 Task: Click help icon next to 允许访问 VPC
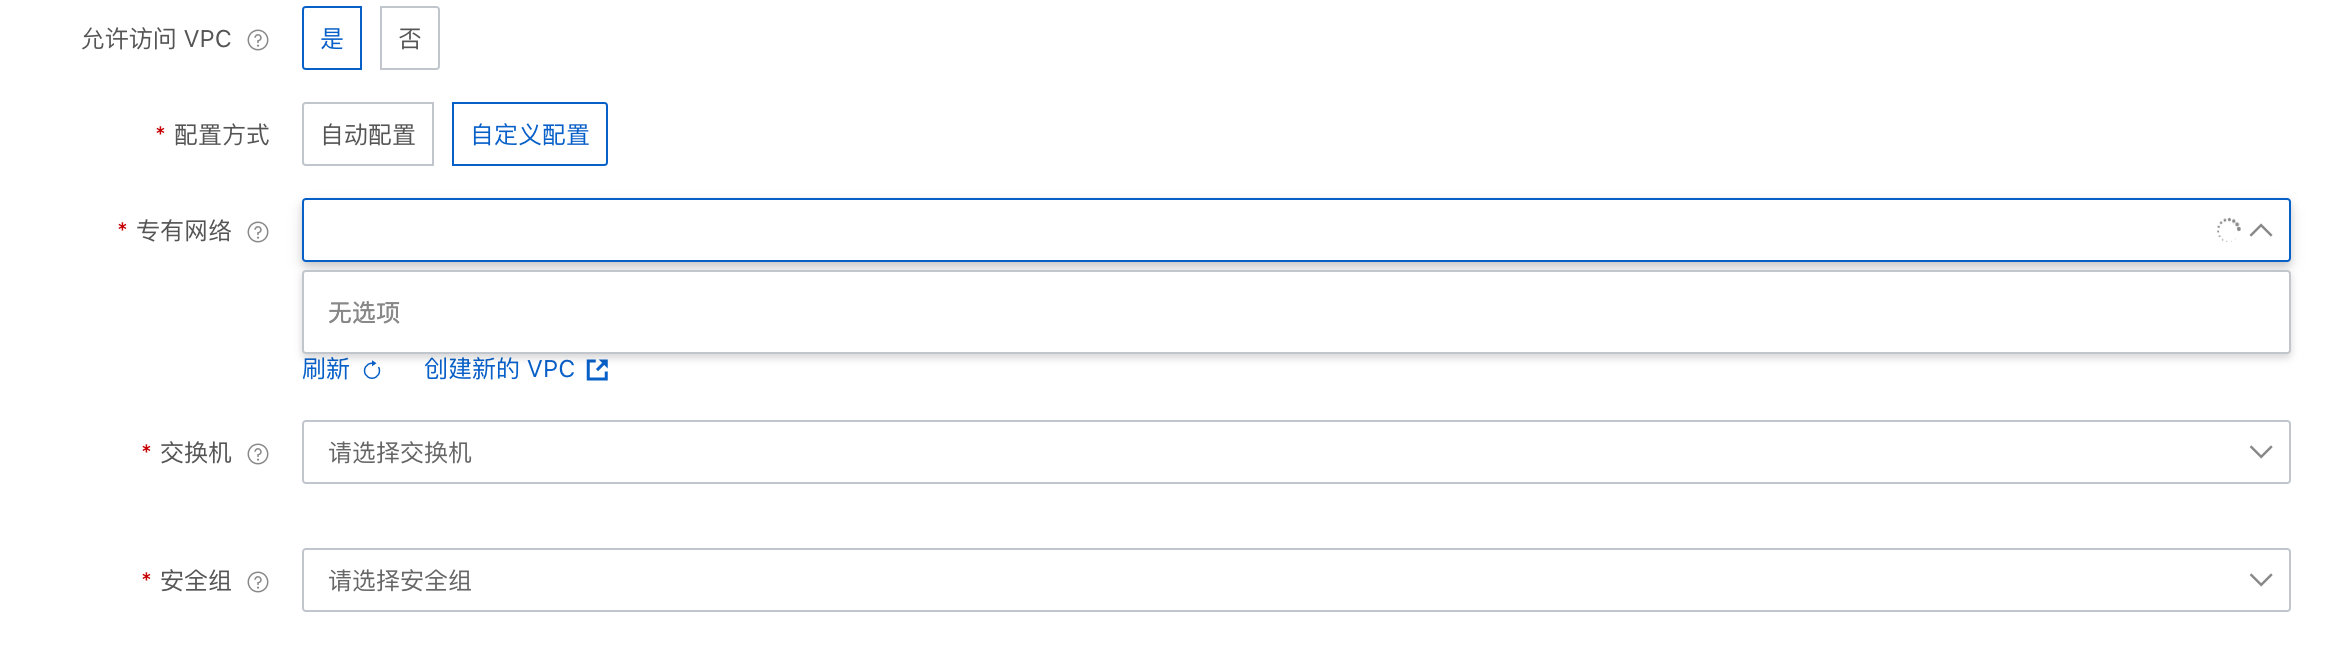tap(258, 40)
